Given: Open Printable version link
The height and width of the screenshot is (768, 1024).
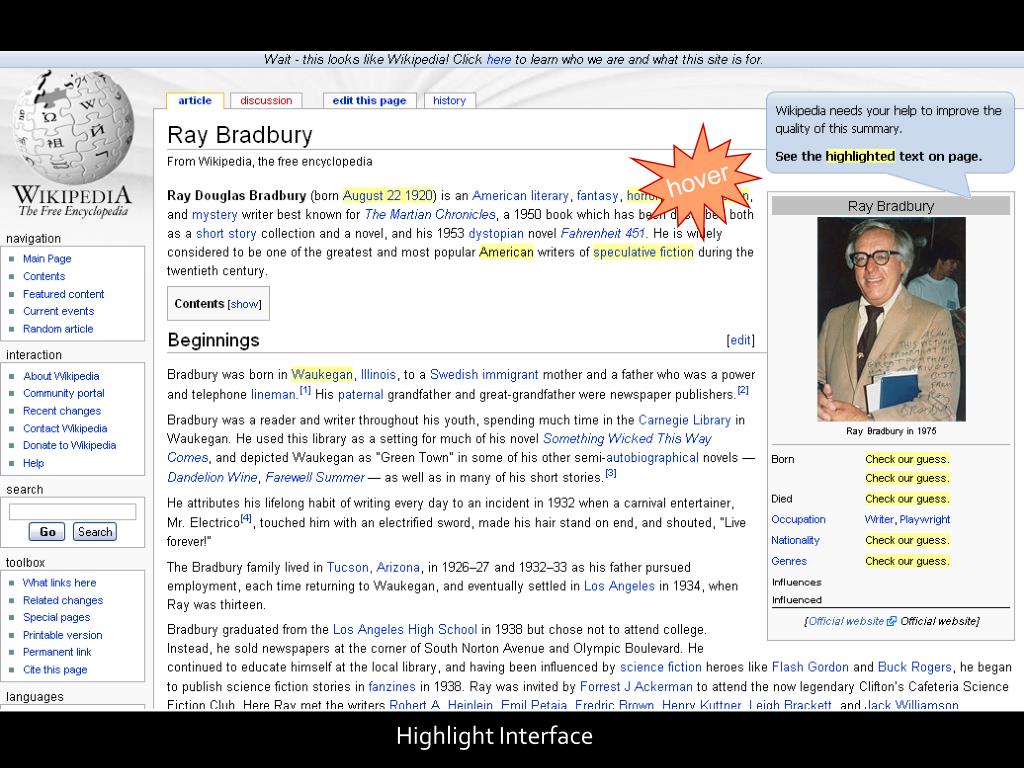Looking at the screenshot, I should pyautogui.click(x=63, y=635).
